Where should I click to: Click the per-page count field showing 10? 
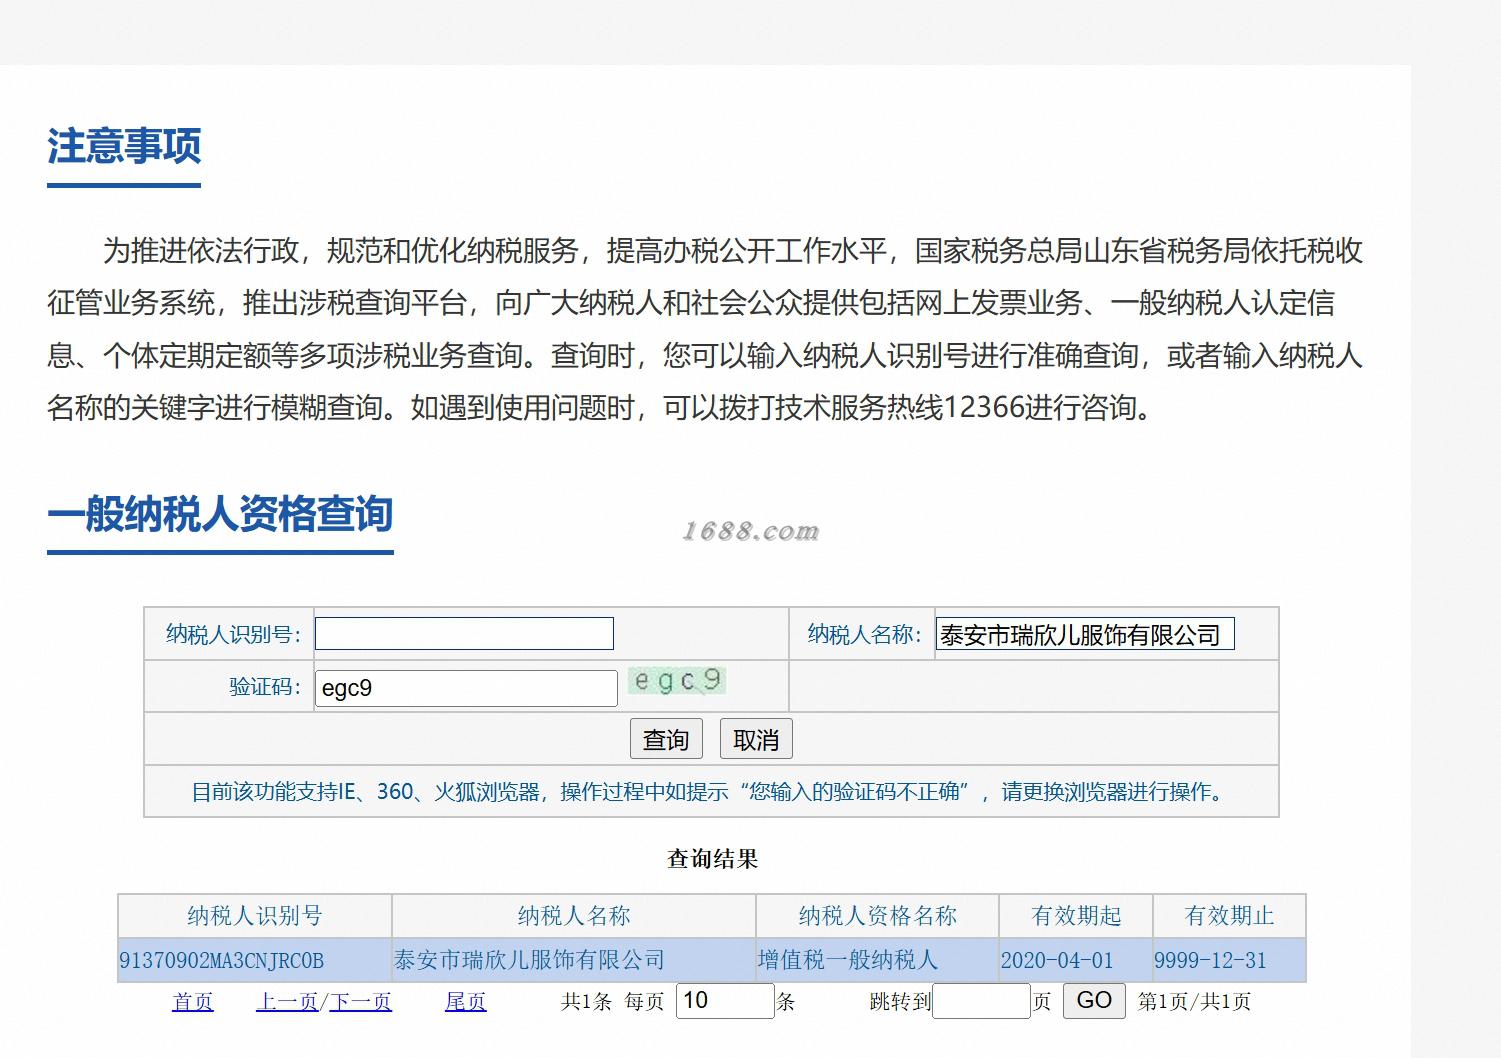pos(725,1001)
